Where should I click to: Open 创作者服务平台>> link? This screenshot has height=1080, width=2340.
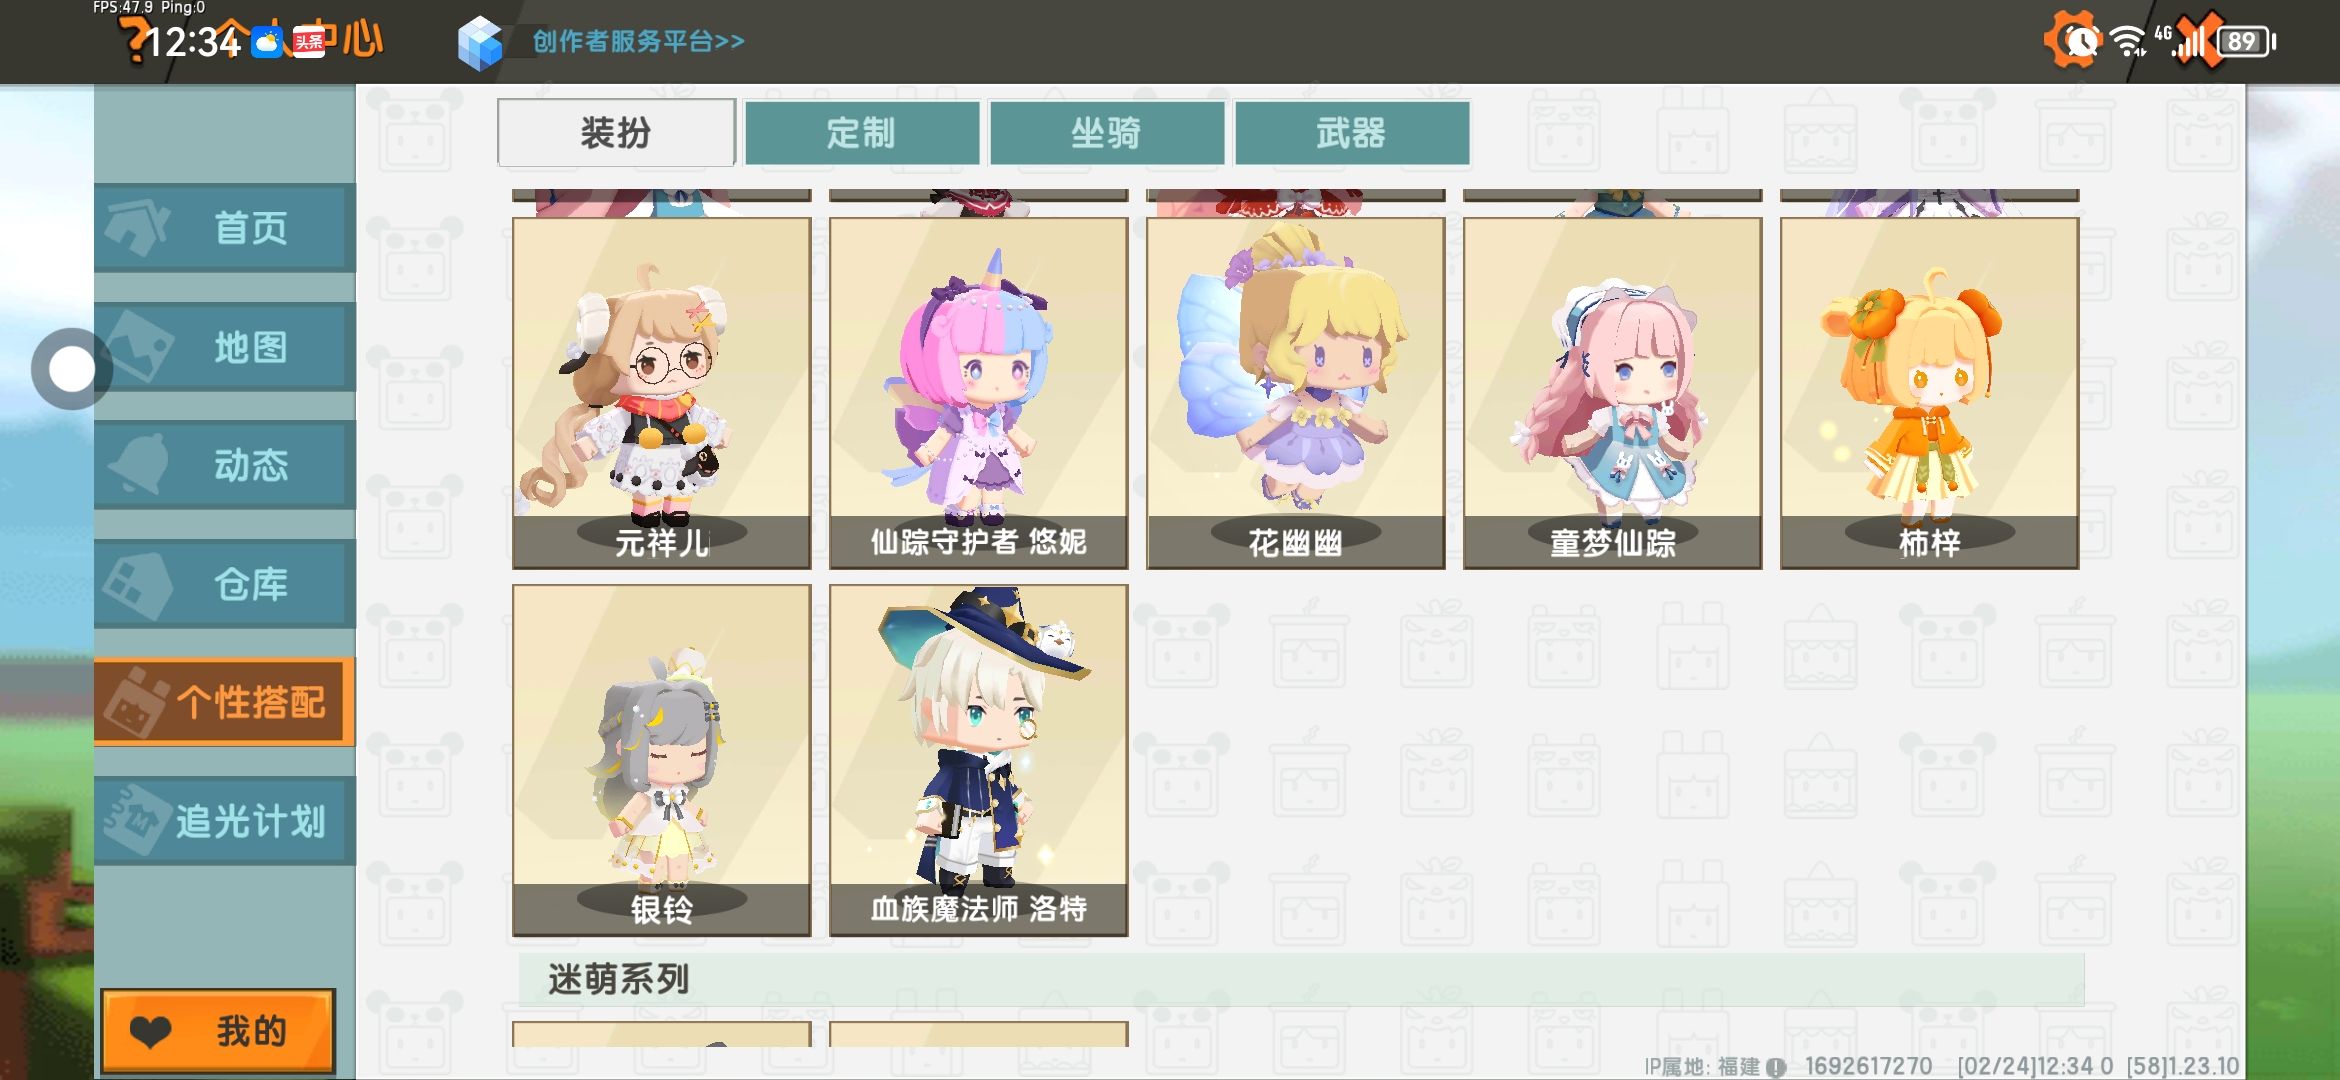pos(638,41)
